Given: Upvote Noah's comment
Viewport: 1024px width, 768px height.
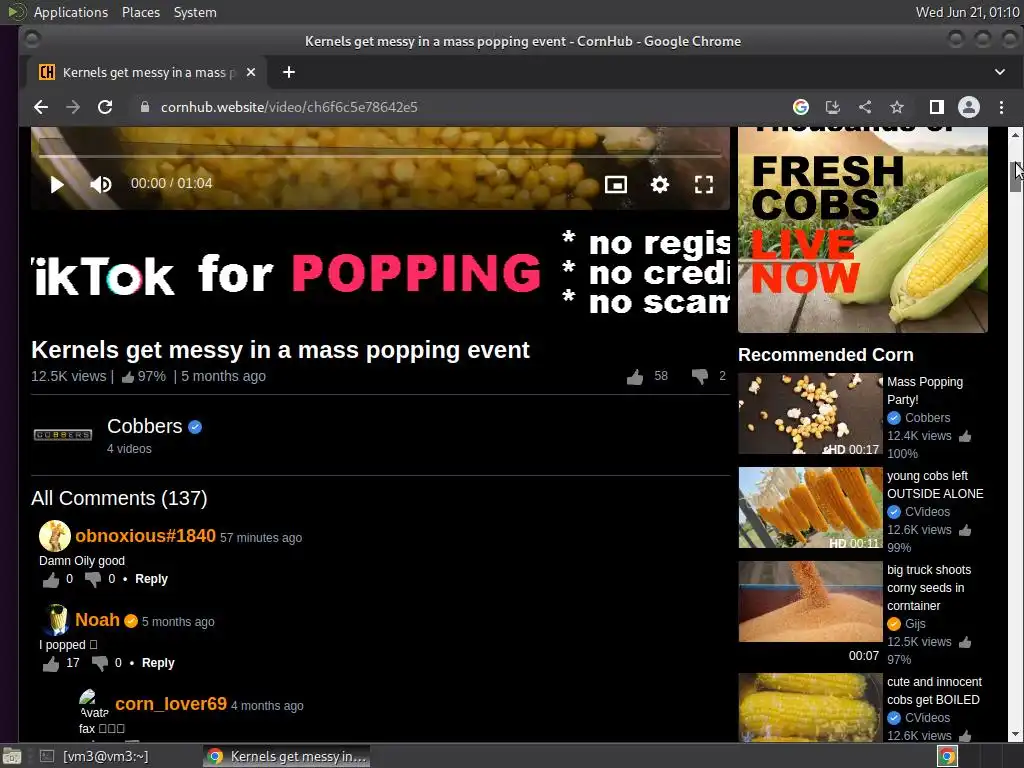Looking at the screenshot, I should point(51,664).
